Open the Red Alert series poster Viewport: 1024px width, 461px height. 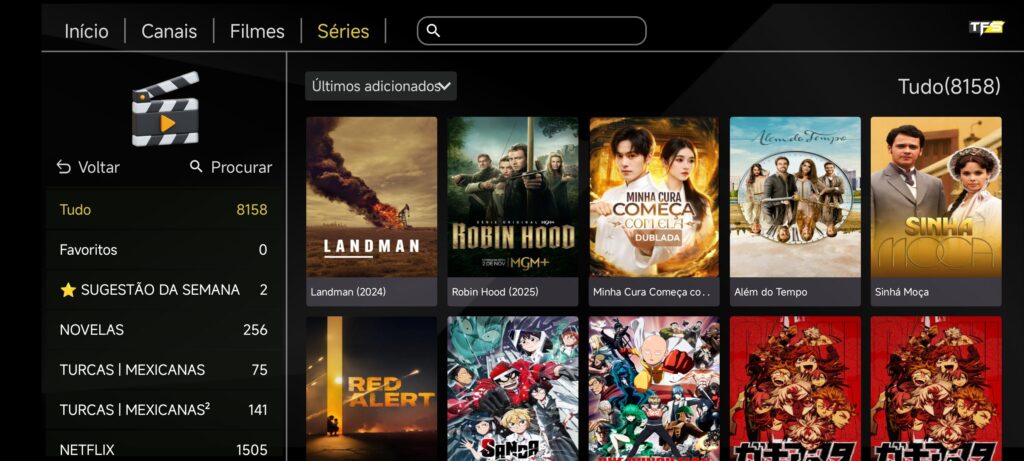coord(372,389)
